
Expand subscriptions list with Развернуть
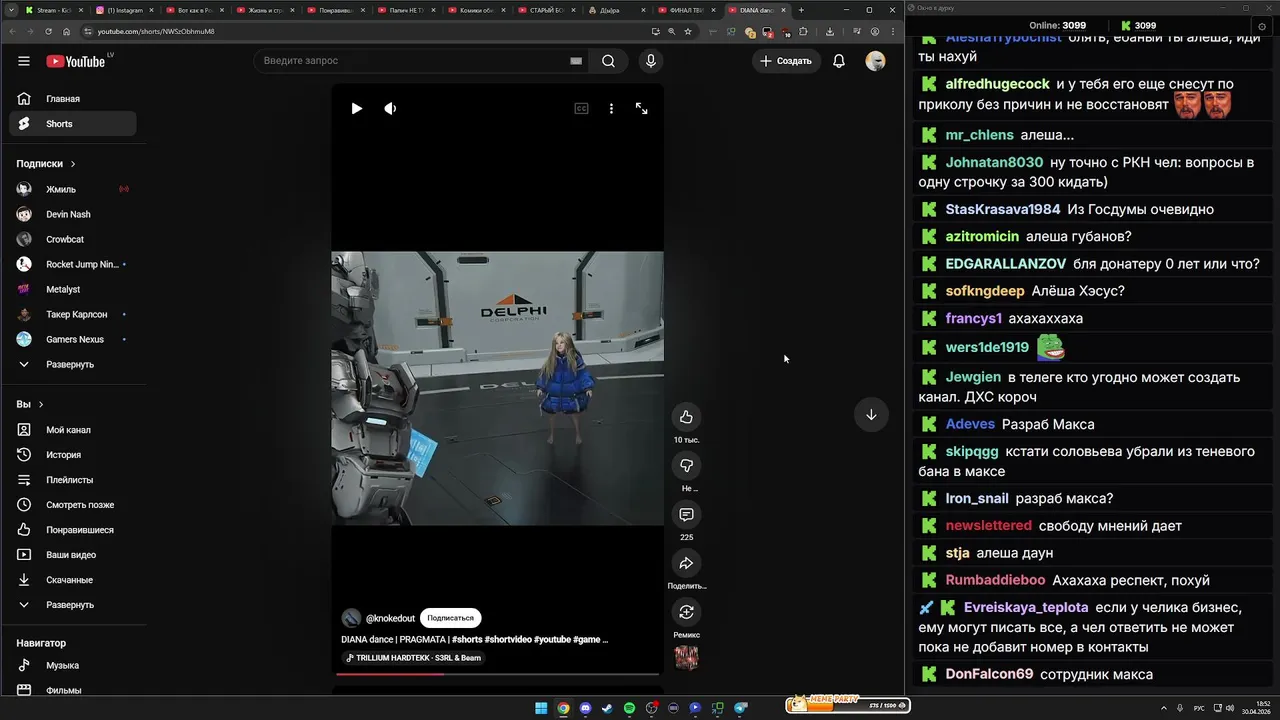pyautogui.click(x=73, y=364)
